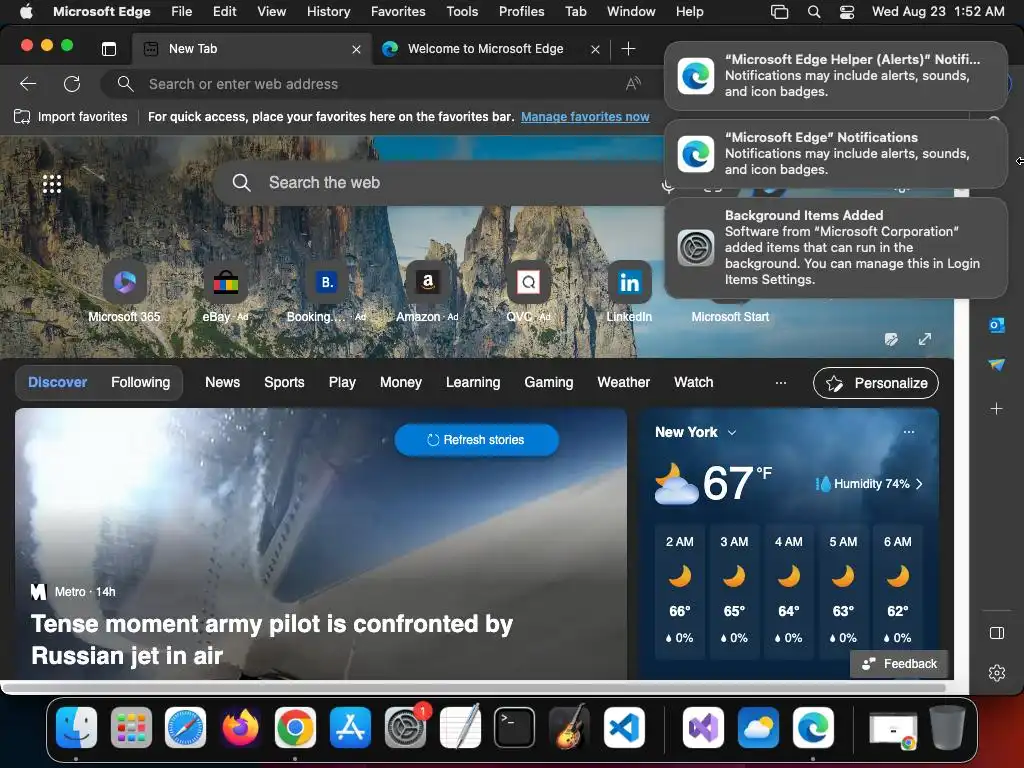1024x768 pixels.
Task: Click the Refresh stories button
Action: click(477, 440)
